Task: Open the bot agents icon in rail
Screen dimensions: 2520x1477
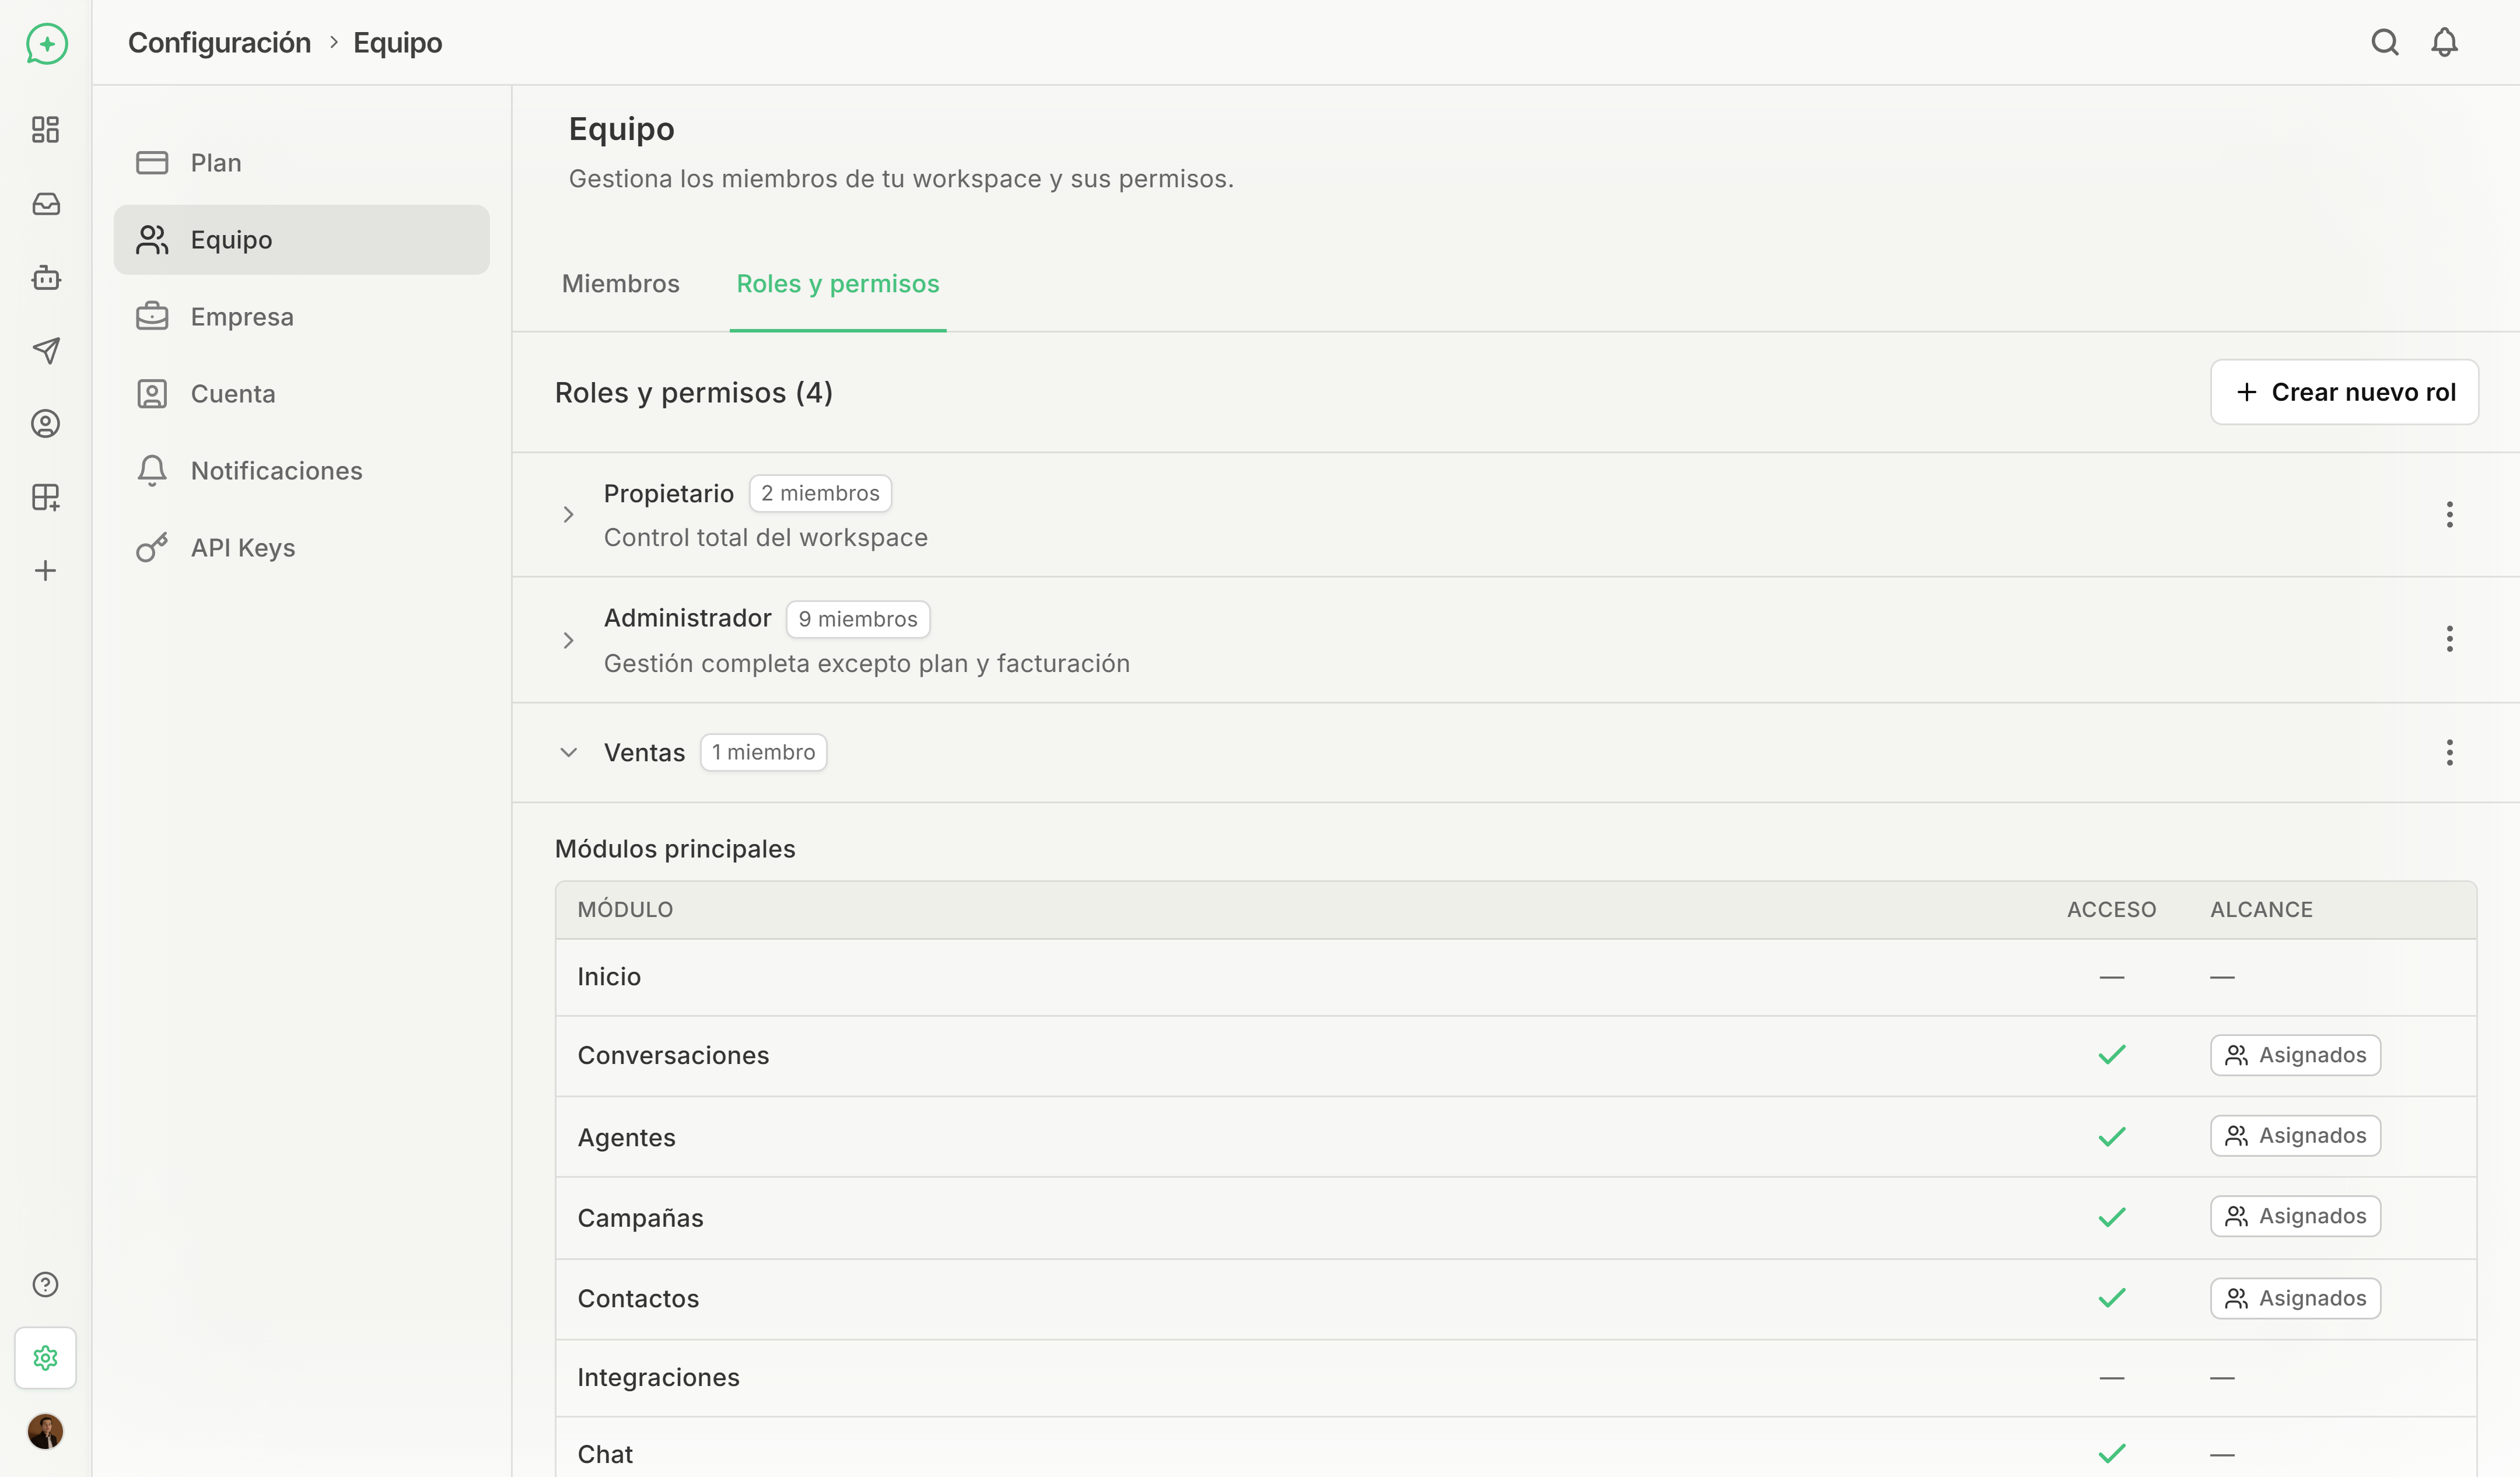Action: tap(45, 277)
